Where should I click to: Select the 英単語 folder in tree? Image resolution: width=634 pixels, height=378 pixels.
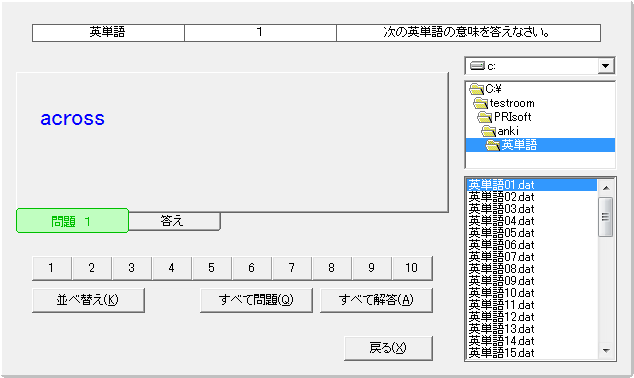540,145
